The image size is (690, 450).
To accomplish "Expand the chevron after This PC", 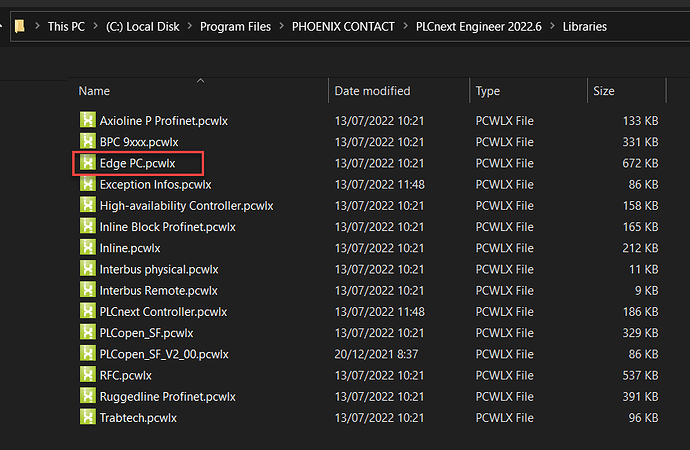I will (x=95, y=26).
